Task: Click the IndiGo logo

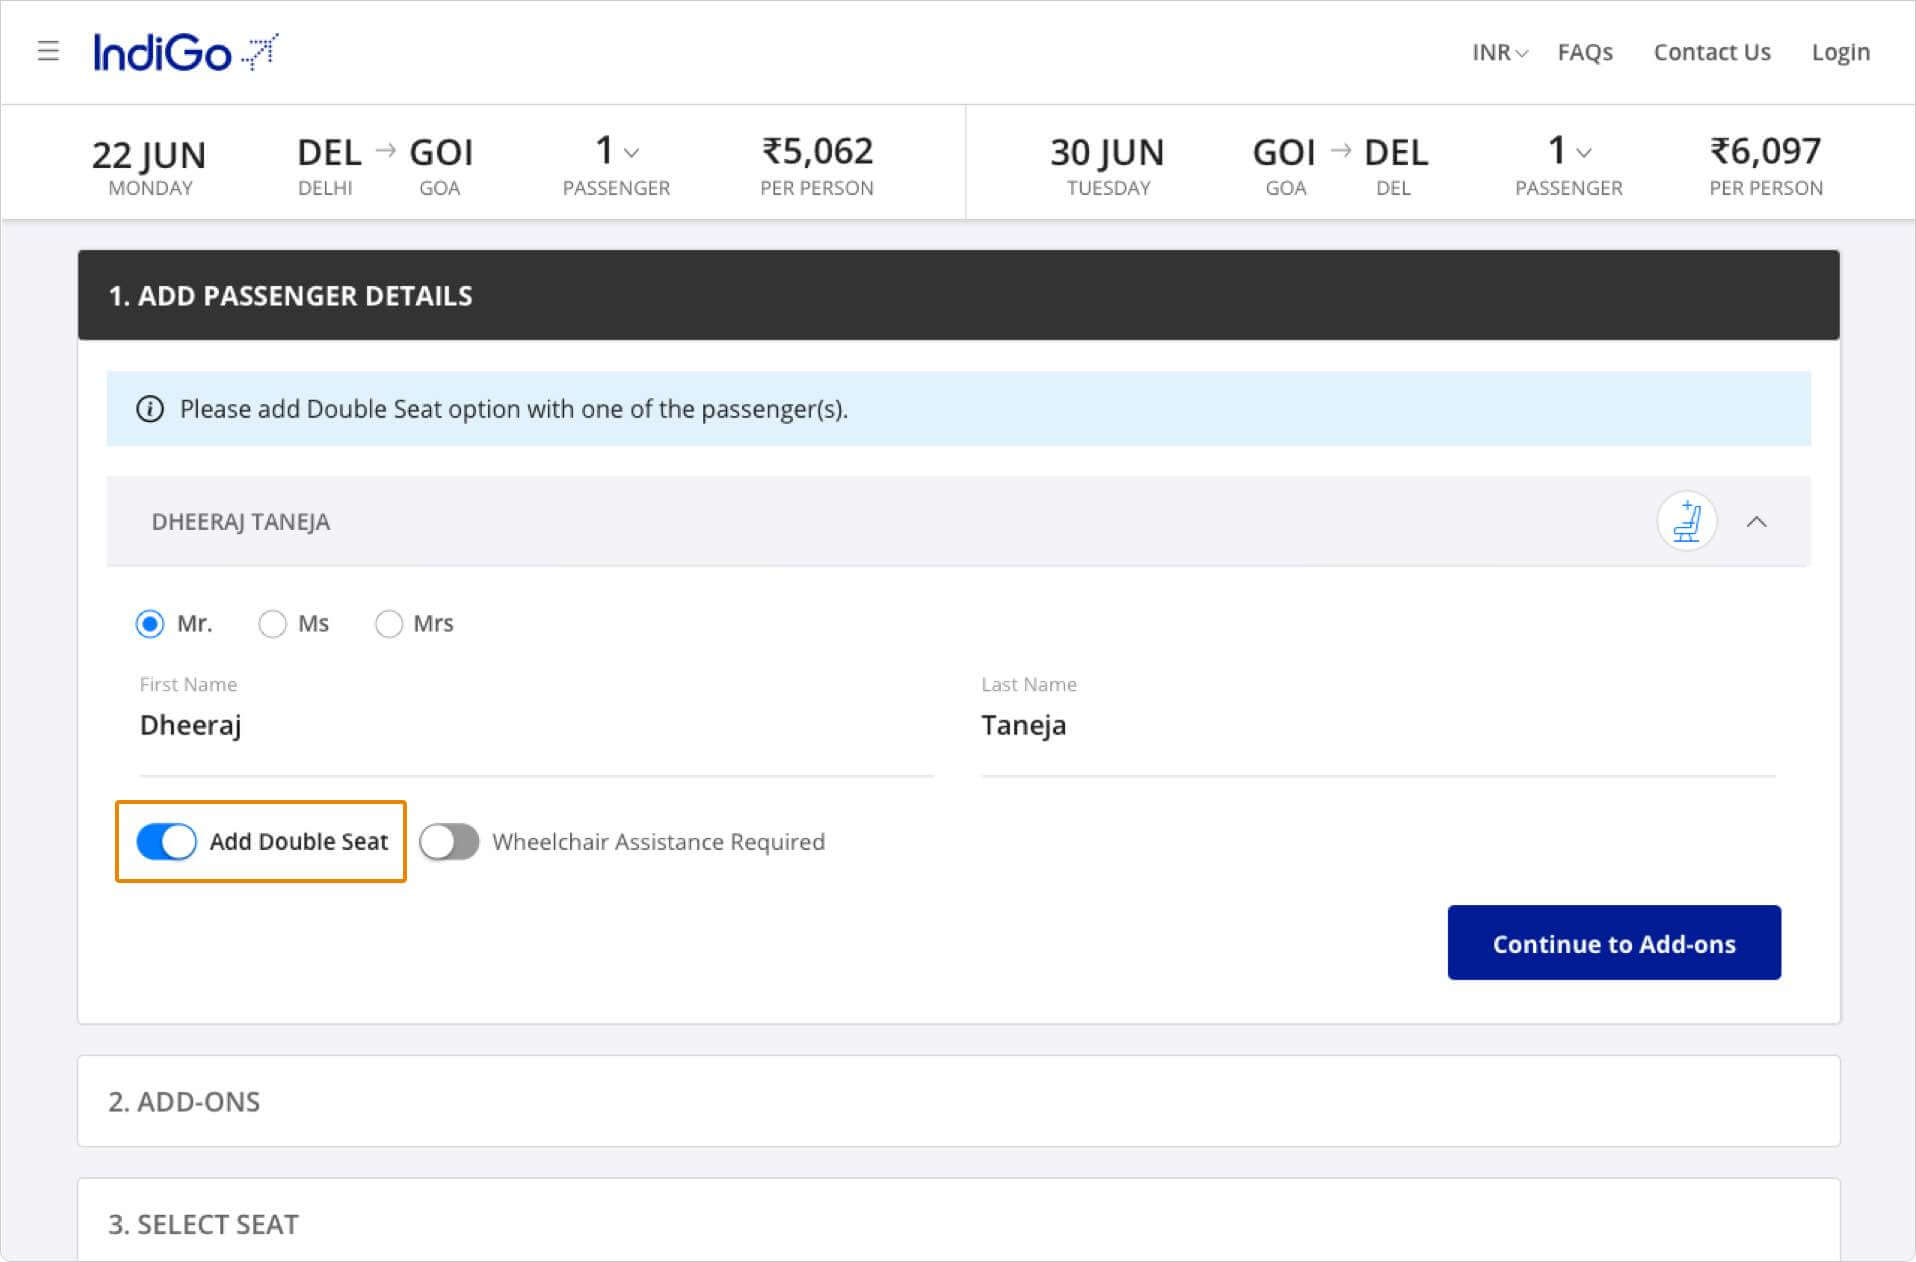Action: point(185,52)
